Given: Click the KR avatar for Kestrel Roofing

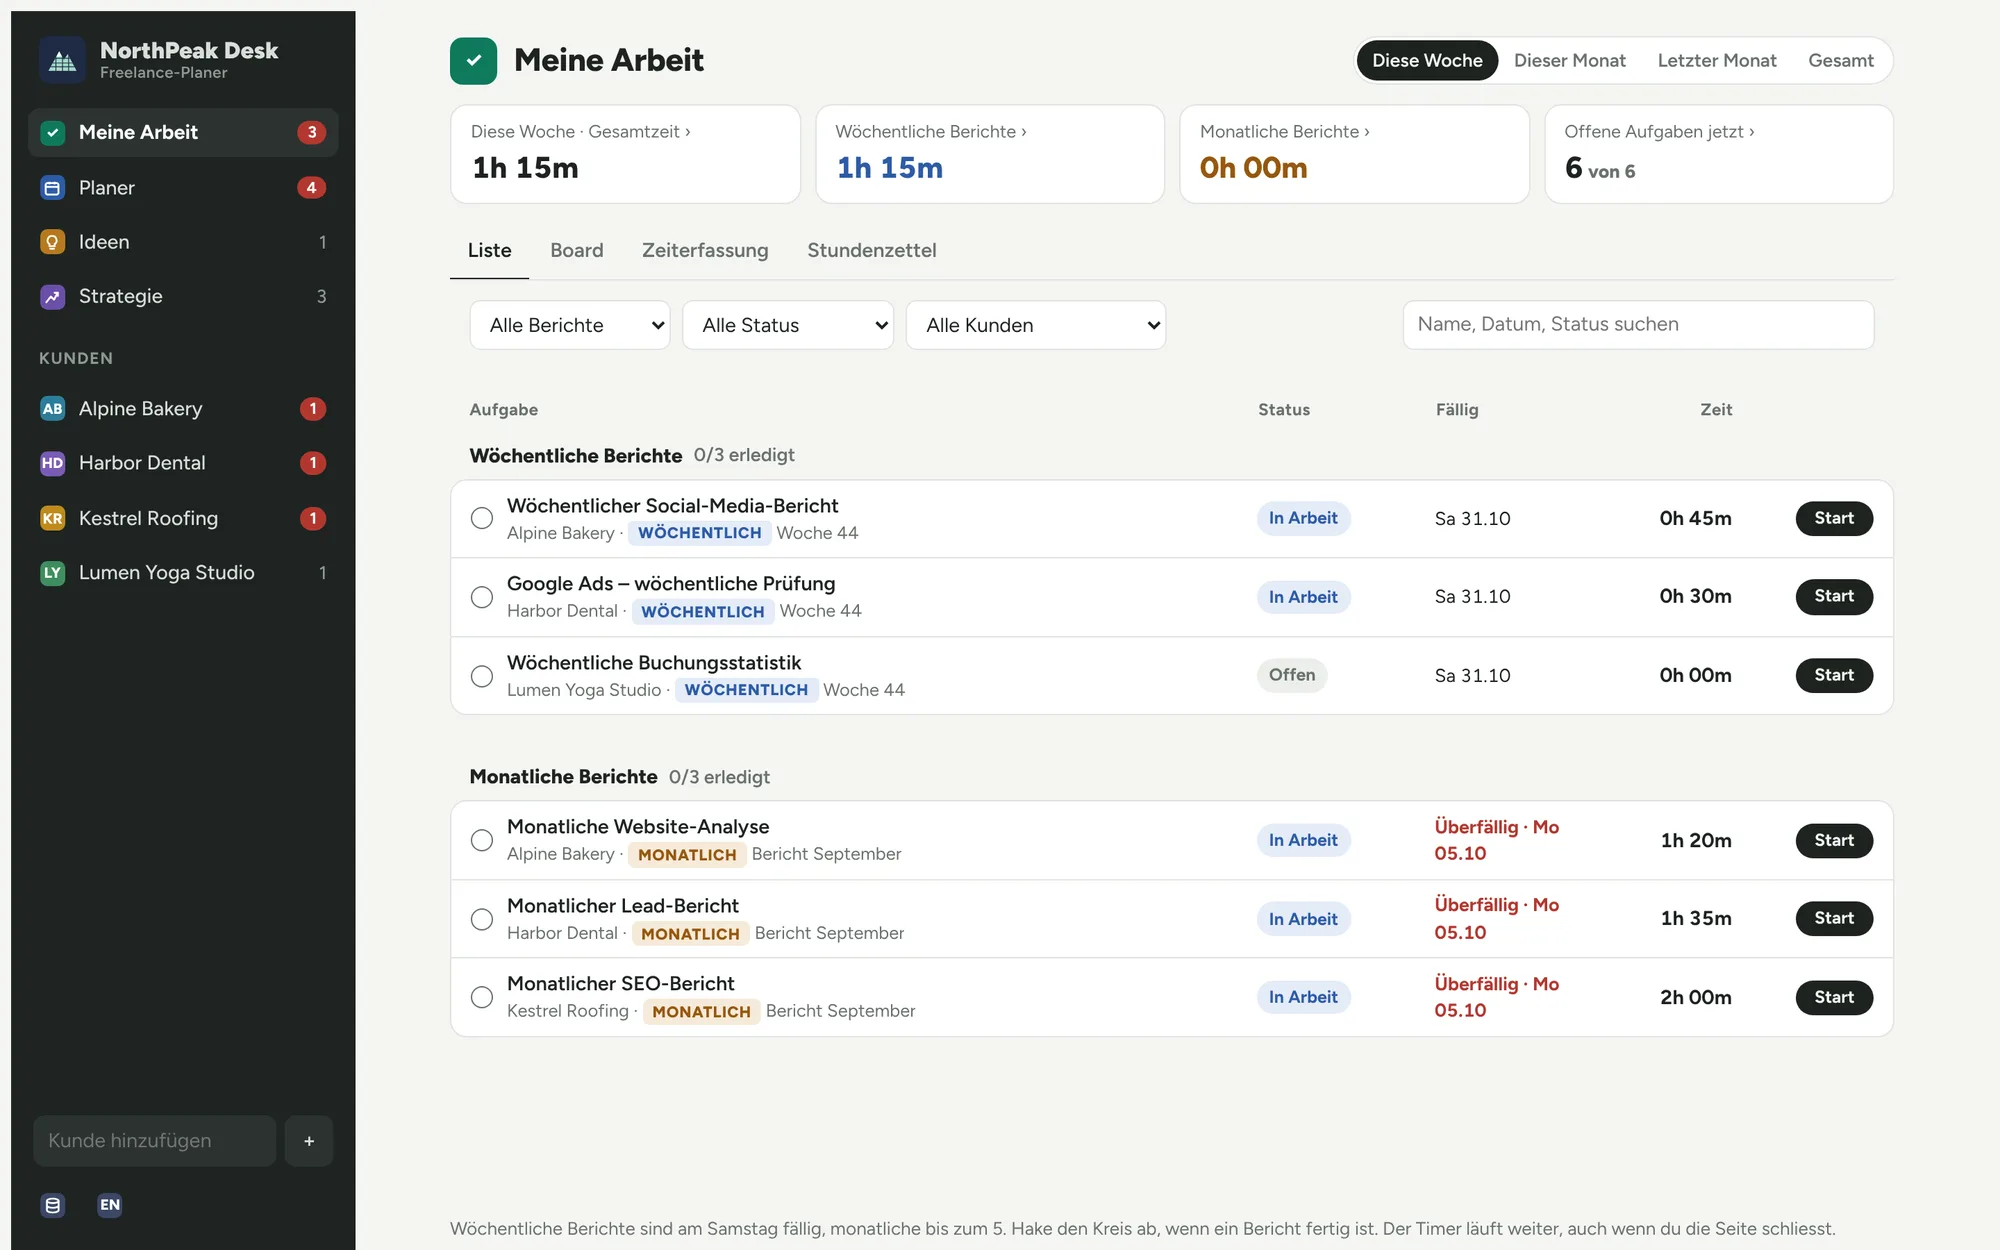Looking at the screenshot, I should tap(53, 518).
